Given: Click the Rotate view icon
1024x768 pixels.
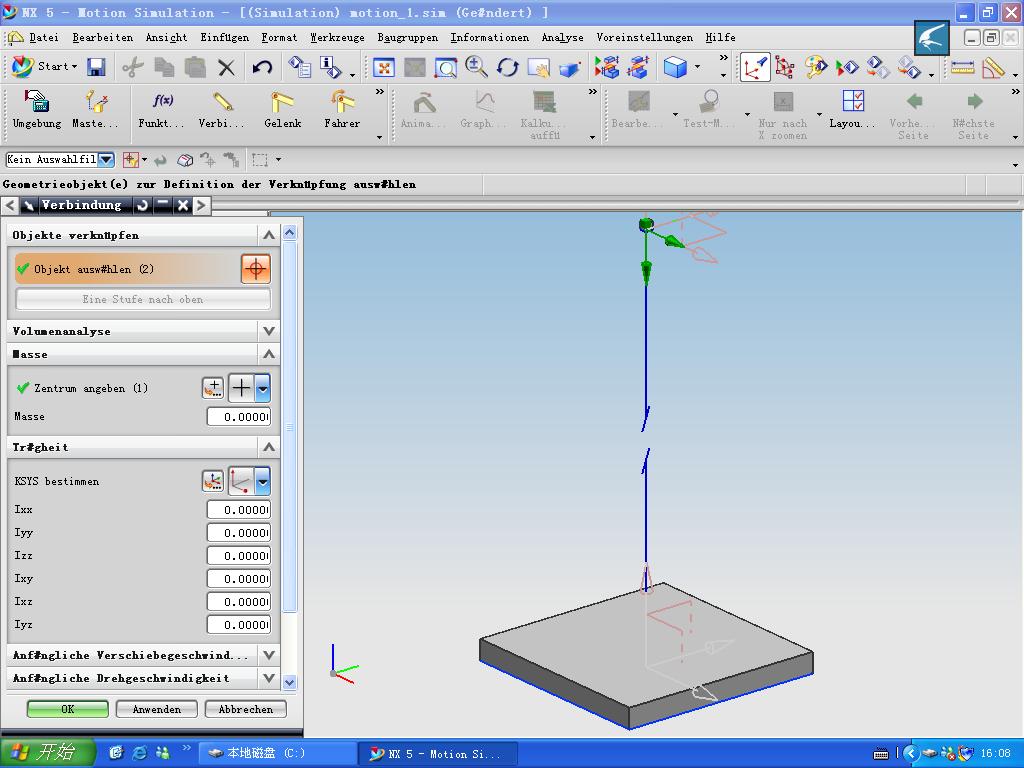Looking at the screenshot, I should pos(507,67).
